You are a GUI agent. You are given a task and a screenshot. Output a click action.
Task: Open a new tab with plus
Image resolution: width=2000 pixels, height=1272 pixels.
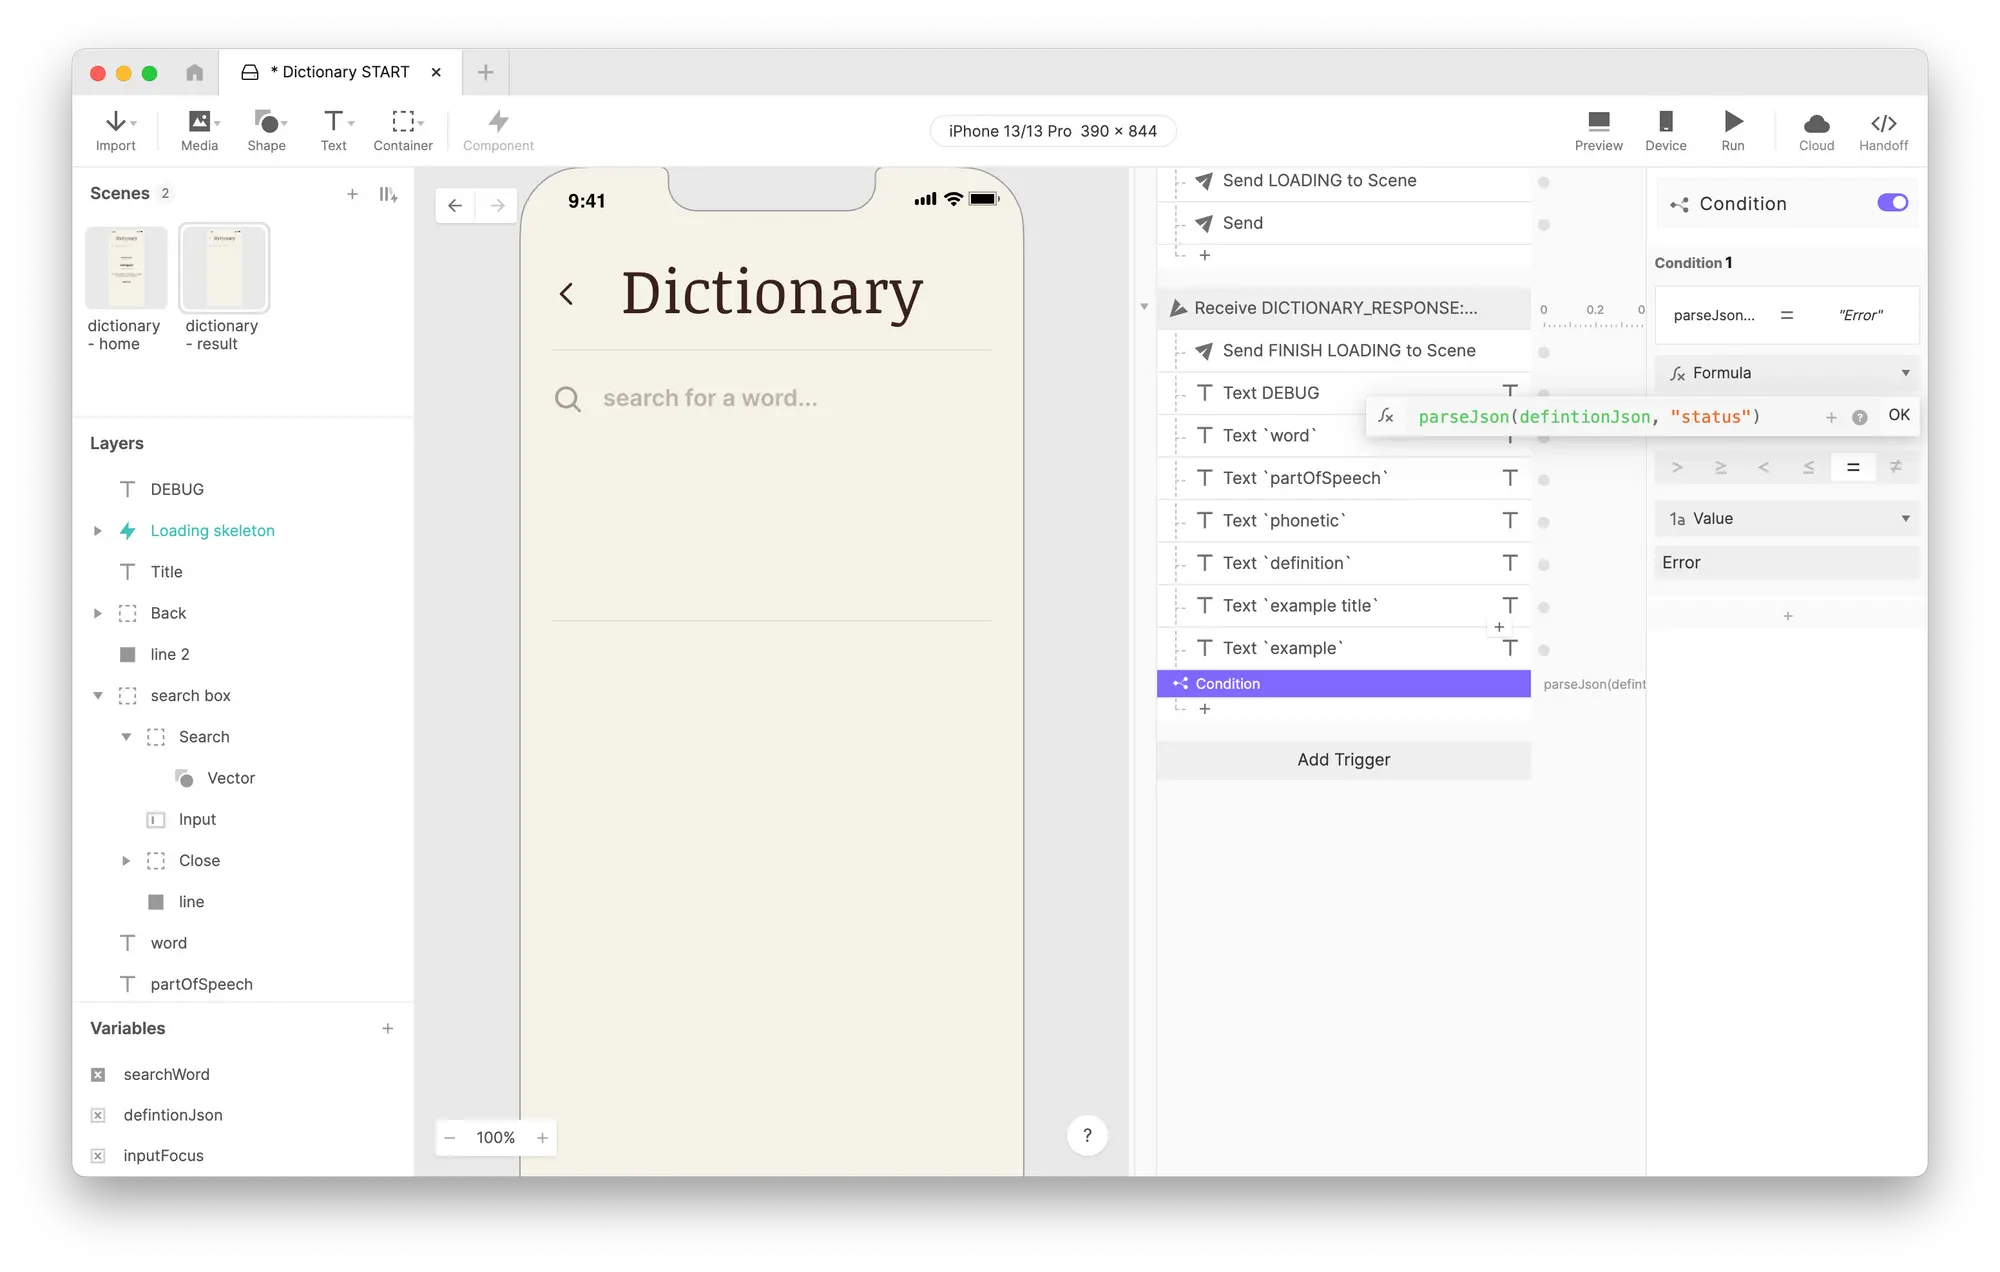[486, 72]
